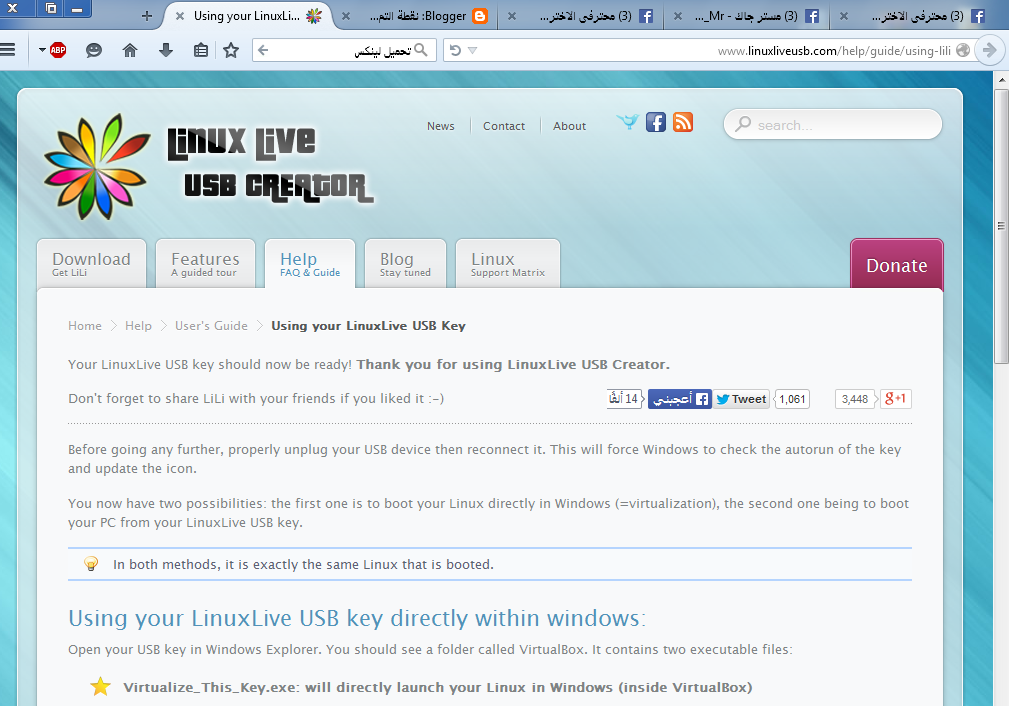
Task: Open the site's Twitter bird icon
Action: [x=628, y=122]
